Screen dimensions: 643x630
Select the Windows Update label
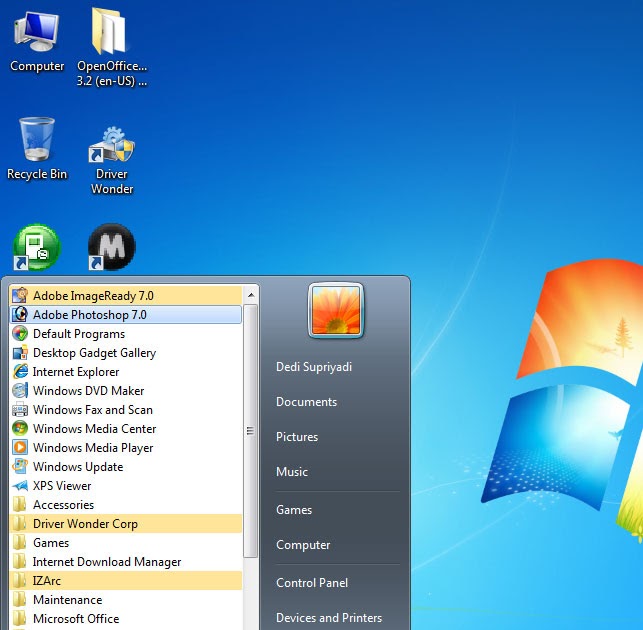[78, 467]
